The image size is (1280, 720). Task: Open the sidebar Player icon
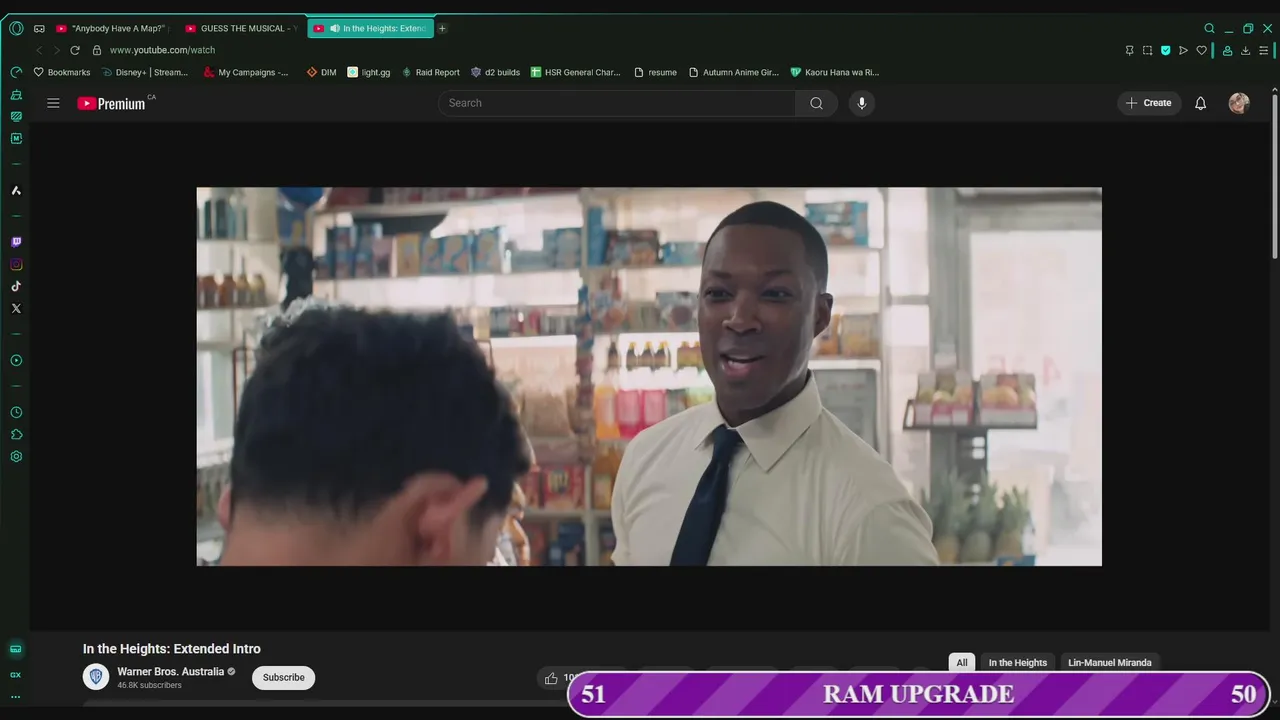click(16, 360)
